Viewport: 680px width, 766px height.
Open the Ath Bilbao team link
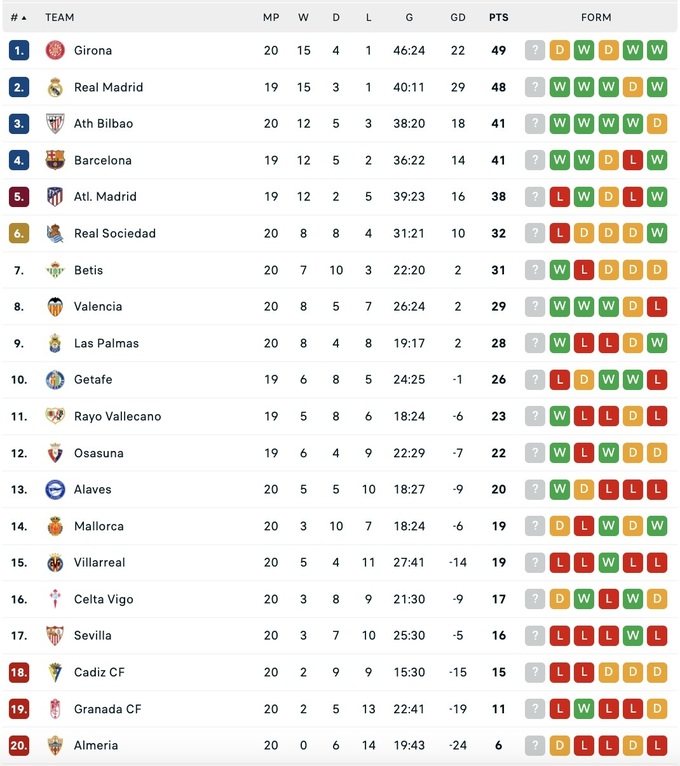click(103, 124)
